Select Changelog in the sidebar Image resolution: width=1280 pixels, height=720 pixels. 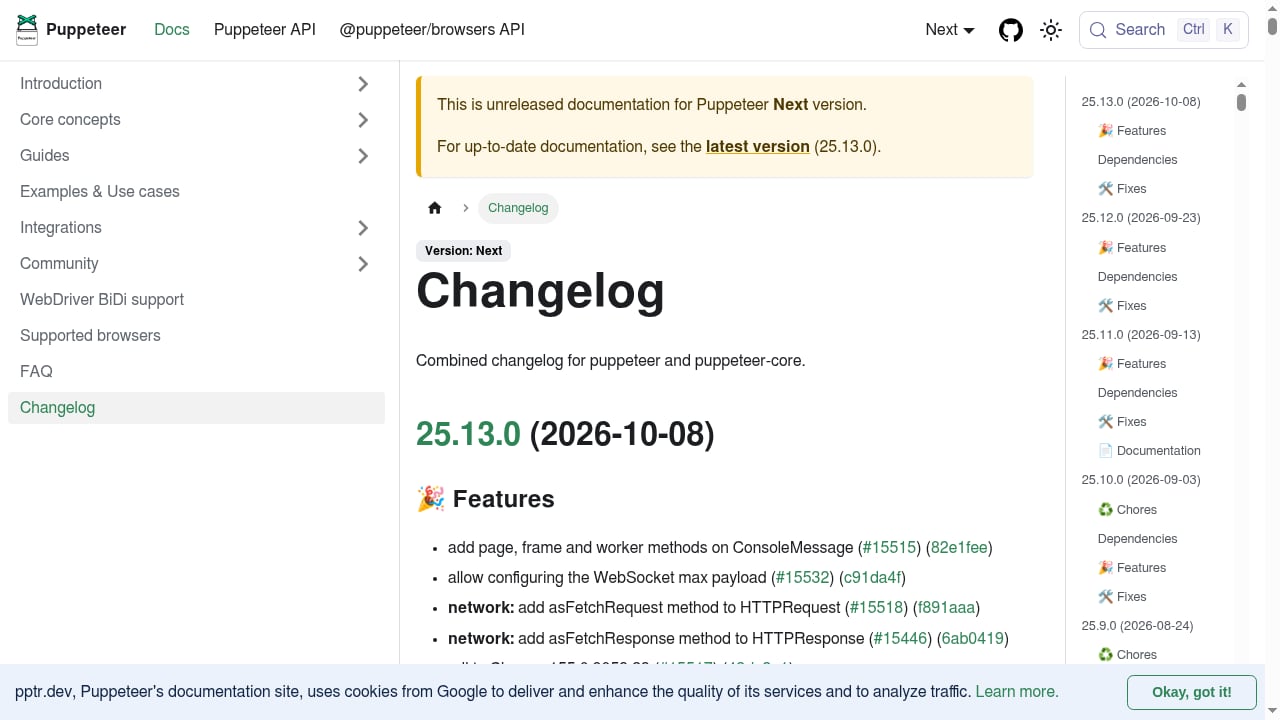[x=196, y=408]
